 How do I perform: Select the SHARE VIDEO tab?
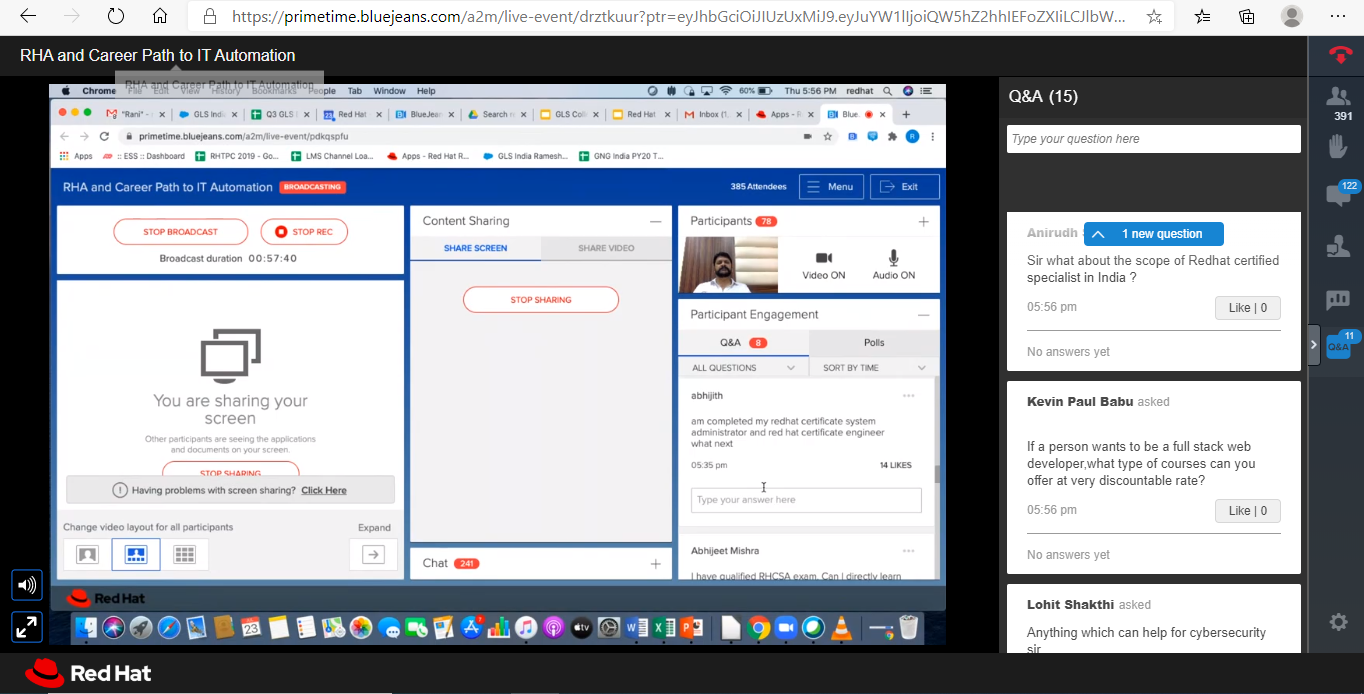click(606, 248)
